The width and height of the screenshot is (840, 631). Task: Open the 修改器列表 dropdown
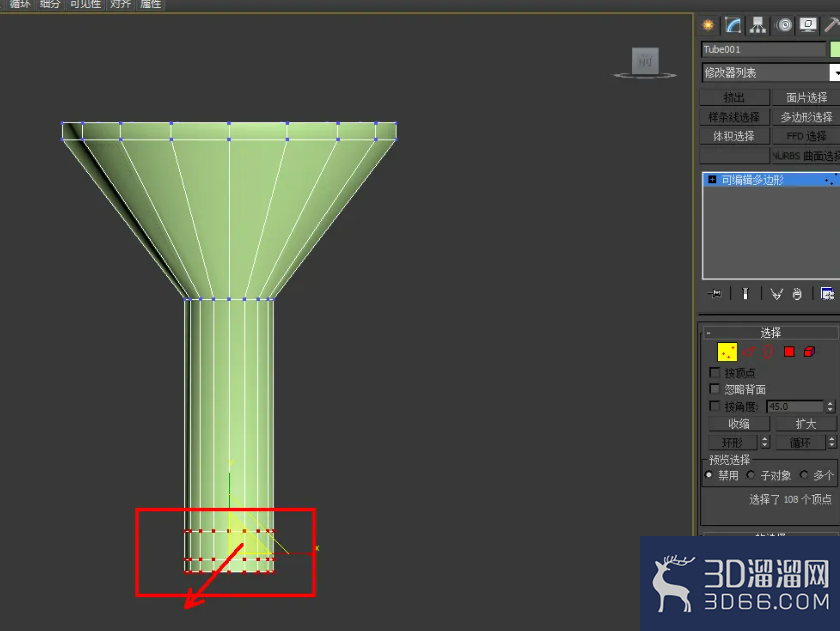[x=835, y=72]
